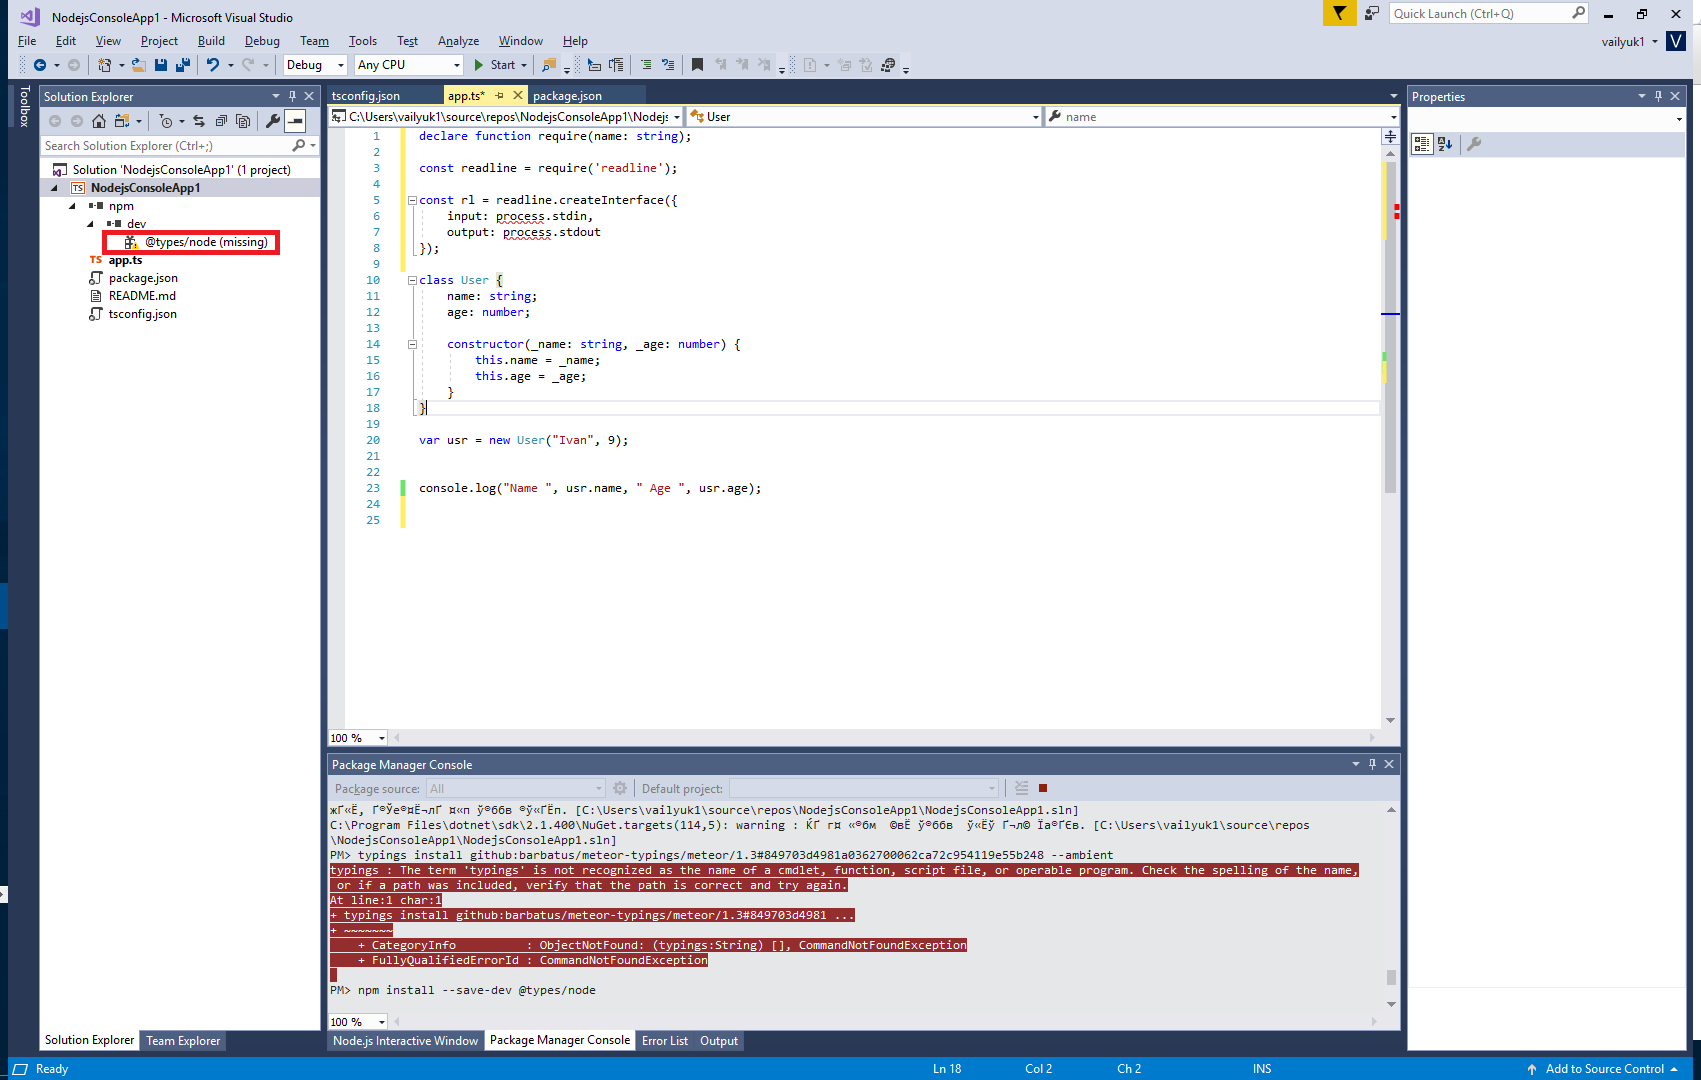Collapse the npm tree node

(x=73, y=206)
